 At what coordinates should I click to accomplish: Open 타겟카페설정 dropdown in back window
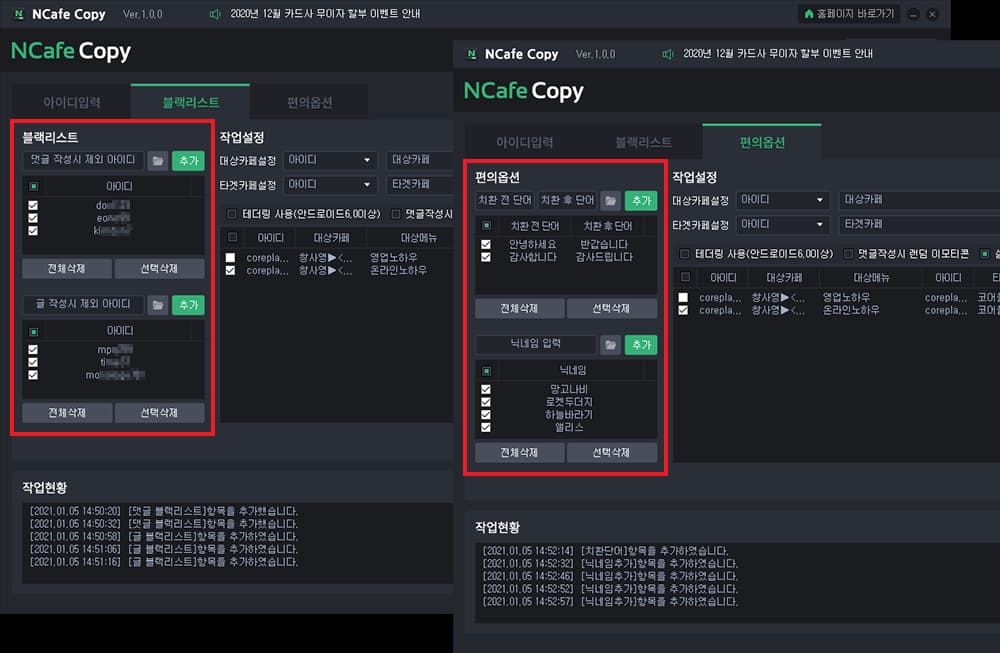[x=330, y=184]
